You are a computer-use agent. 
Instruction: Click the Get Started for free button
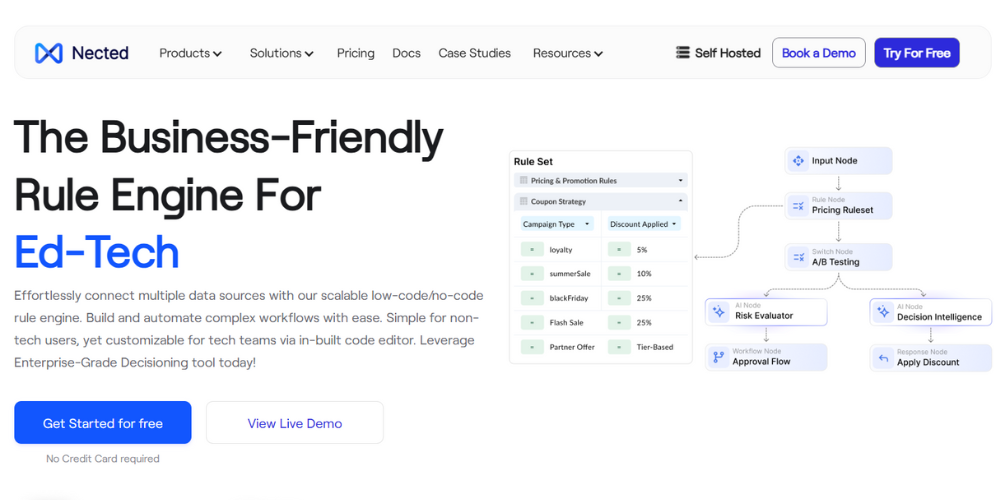pyautogui.click(x=102, y=423)
